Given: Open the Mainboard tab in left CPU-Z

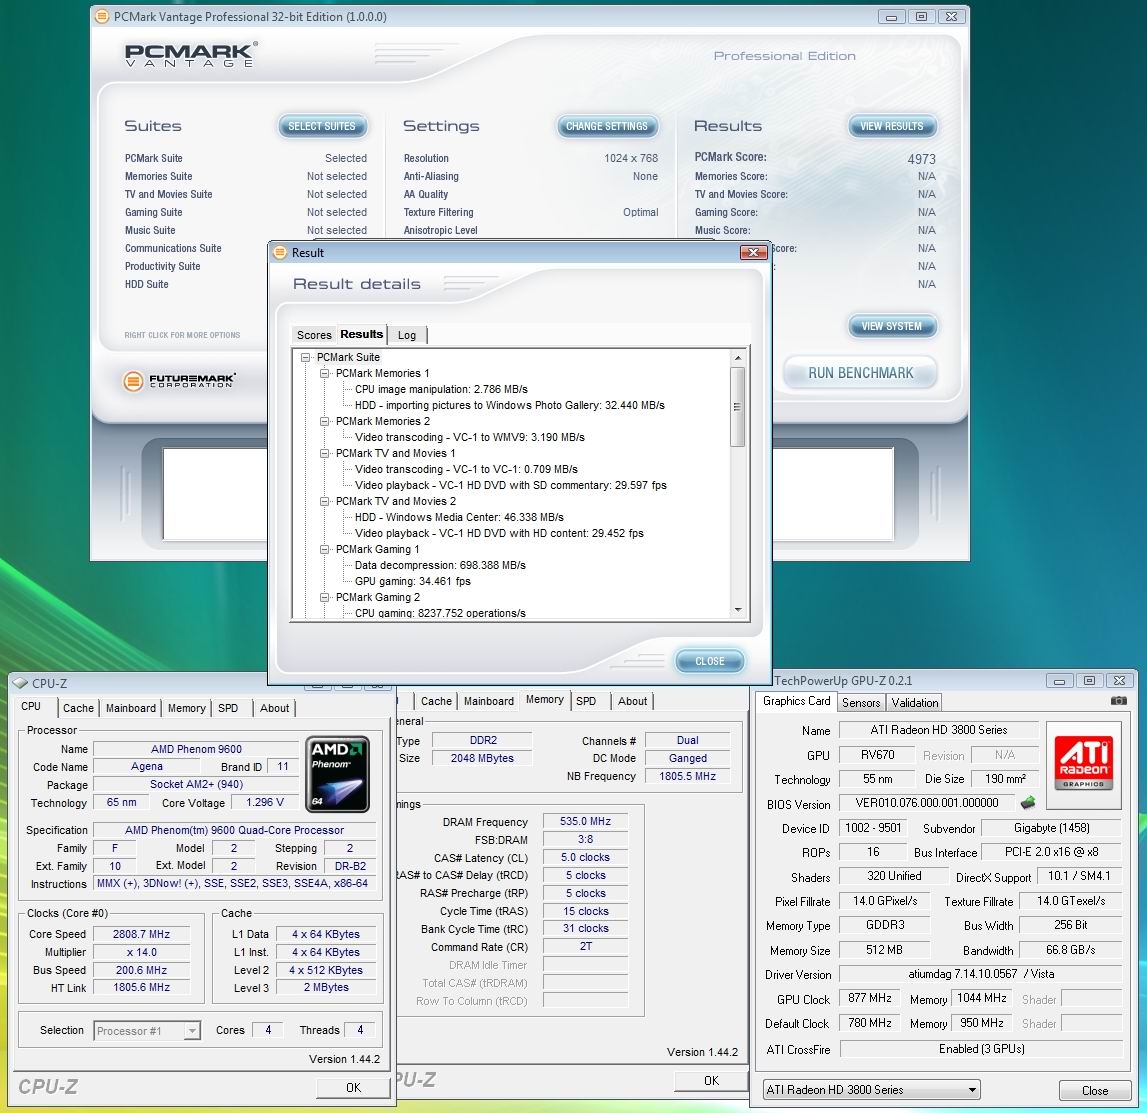Looking at the screenshot, I should pos(130,708).
